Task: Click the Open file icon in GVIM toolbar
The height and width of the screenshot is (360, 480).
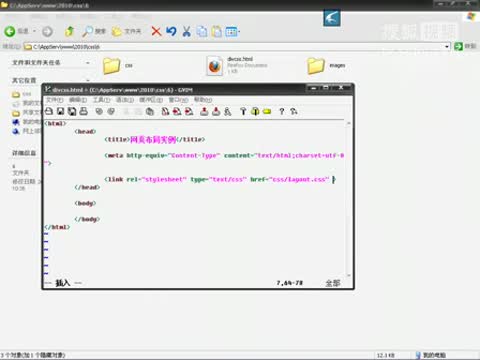Action: (49, 111)
